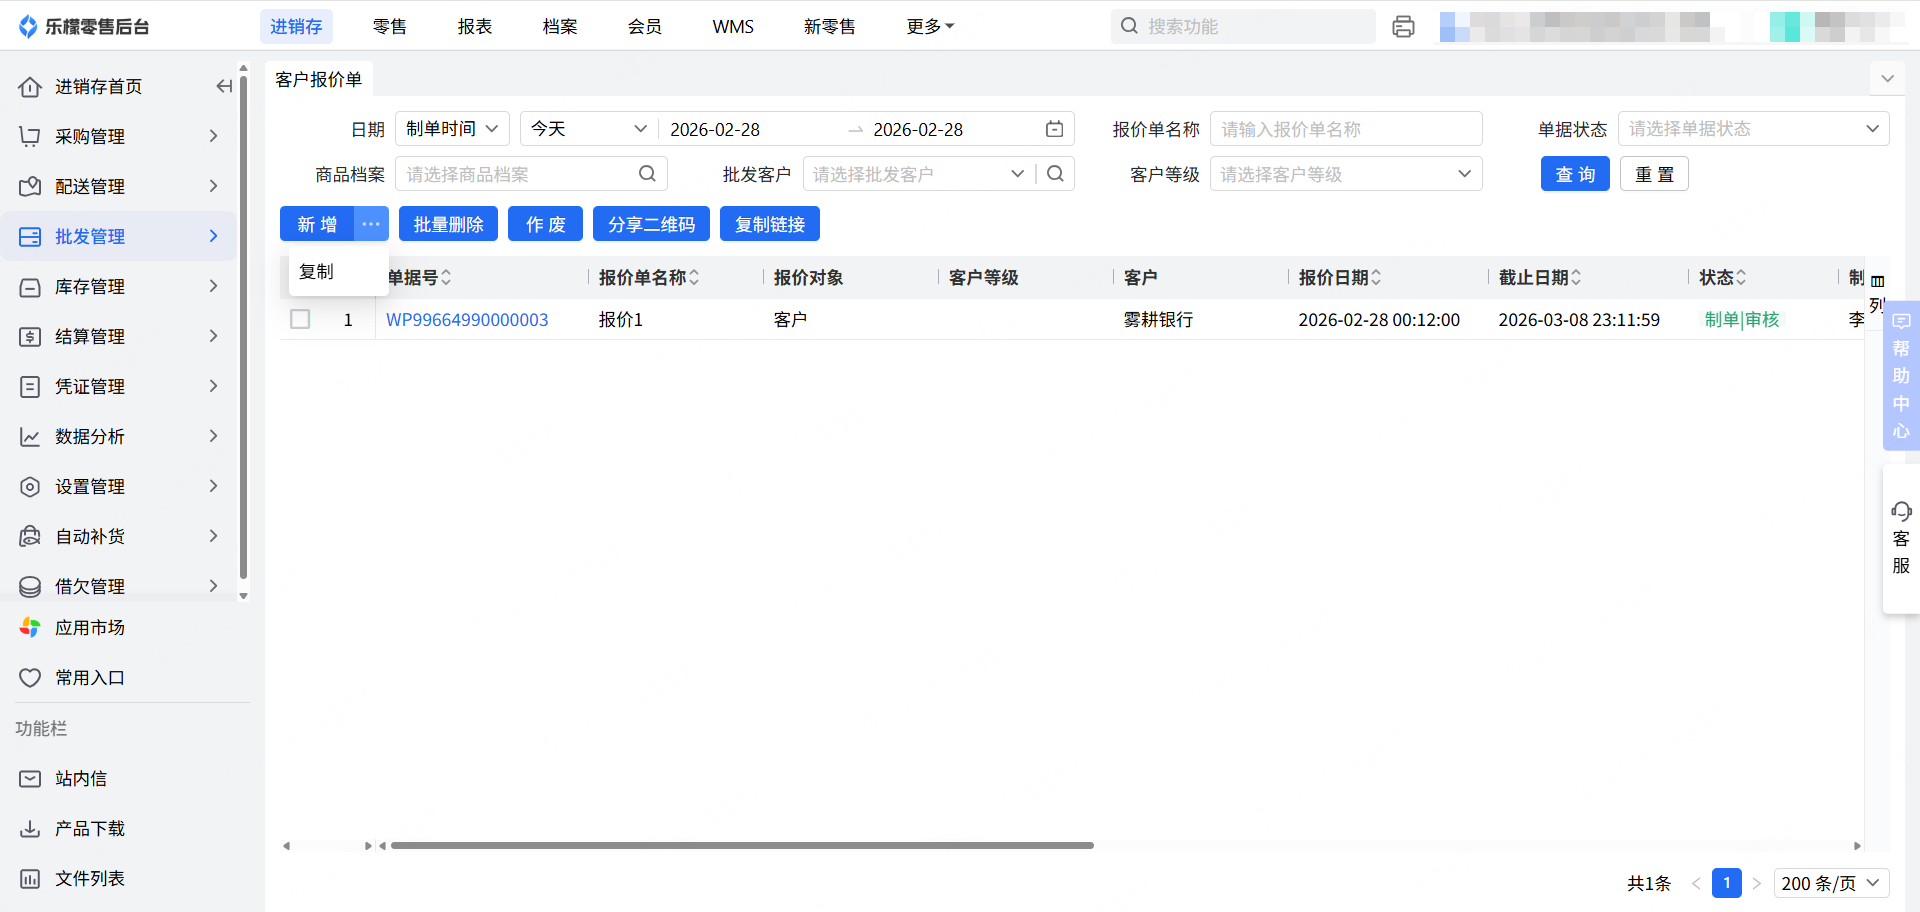Click the calendar icon in date range

[1054, 129]
